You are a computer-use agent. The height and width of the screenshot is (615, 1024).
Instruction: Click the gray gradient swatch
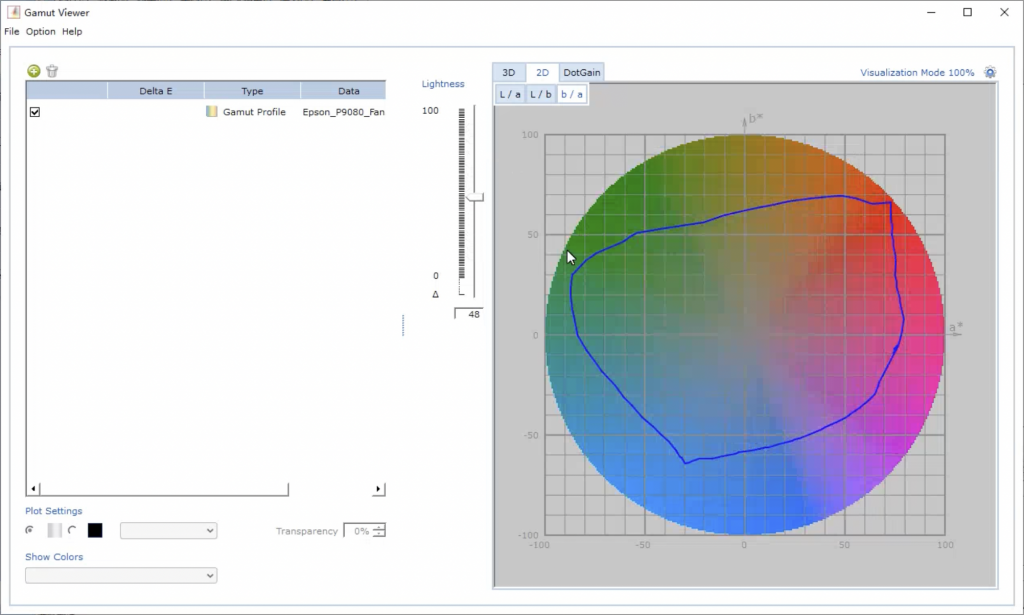pos(54,530)
